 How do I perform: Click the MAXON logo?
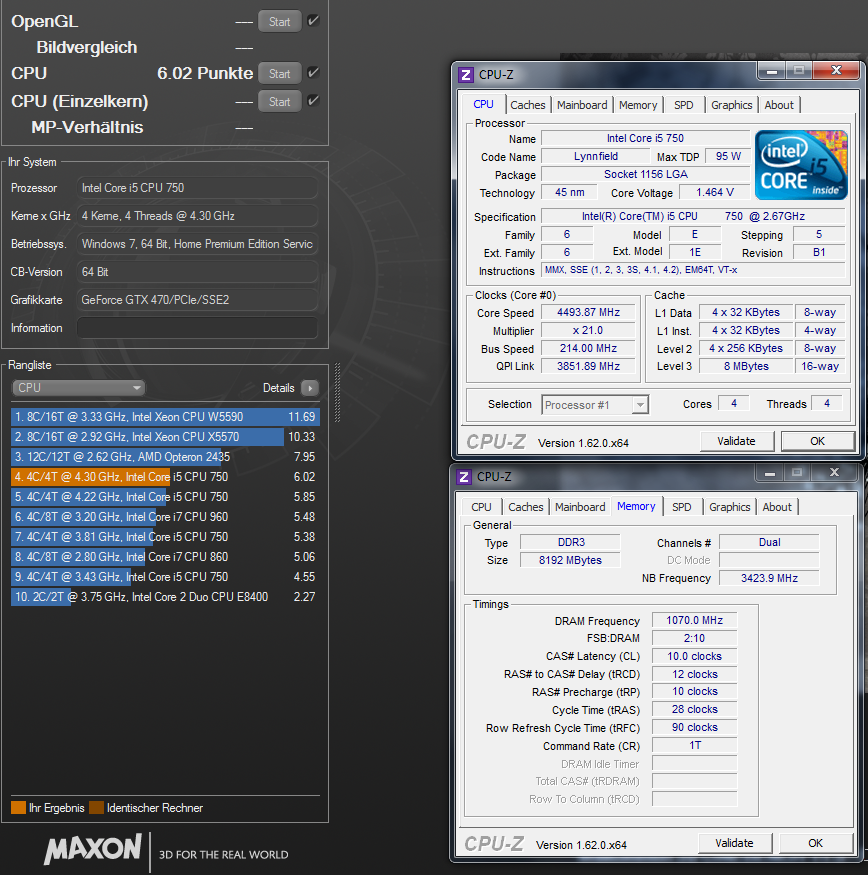93,849
